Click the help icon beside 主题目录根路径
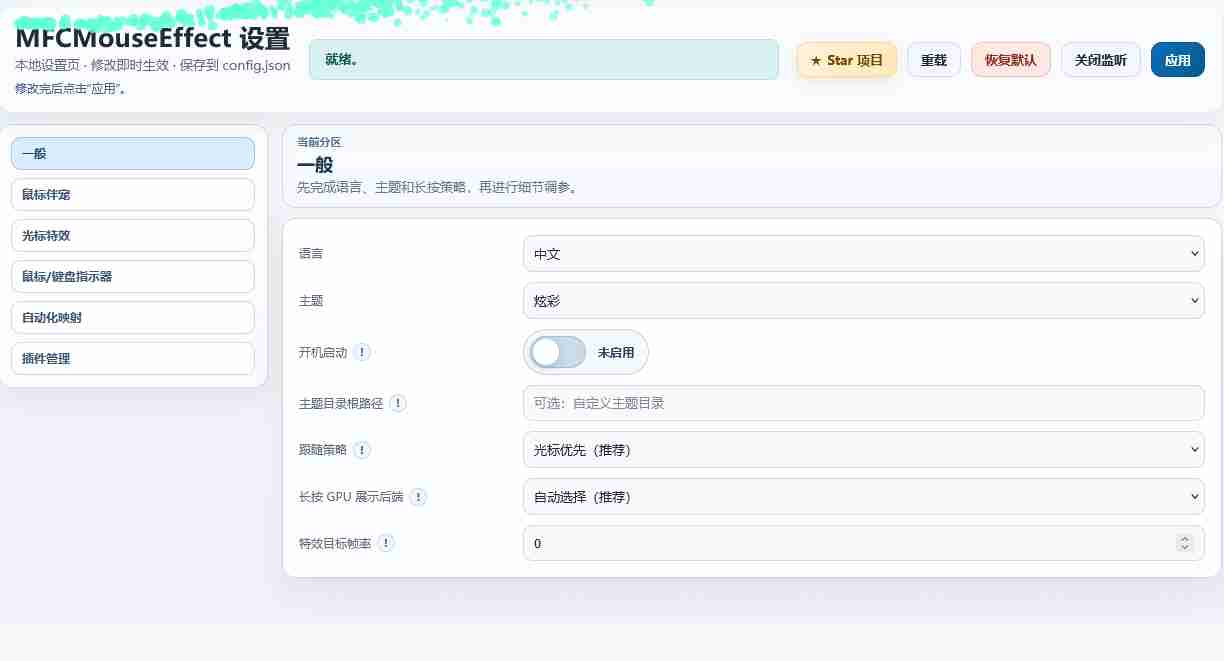 coord(398,403)
